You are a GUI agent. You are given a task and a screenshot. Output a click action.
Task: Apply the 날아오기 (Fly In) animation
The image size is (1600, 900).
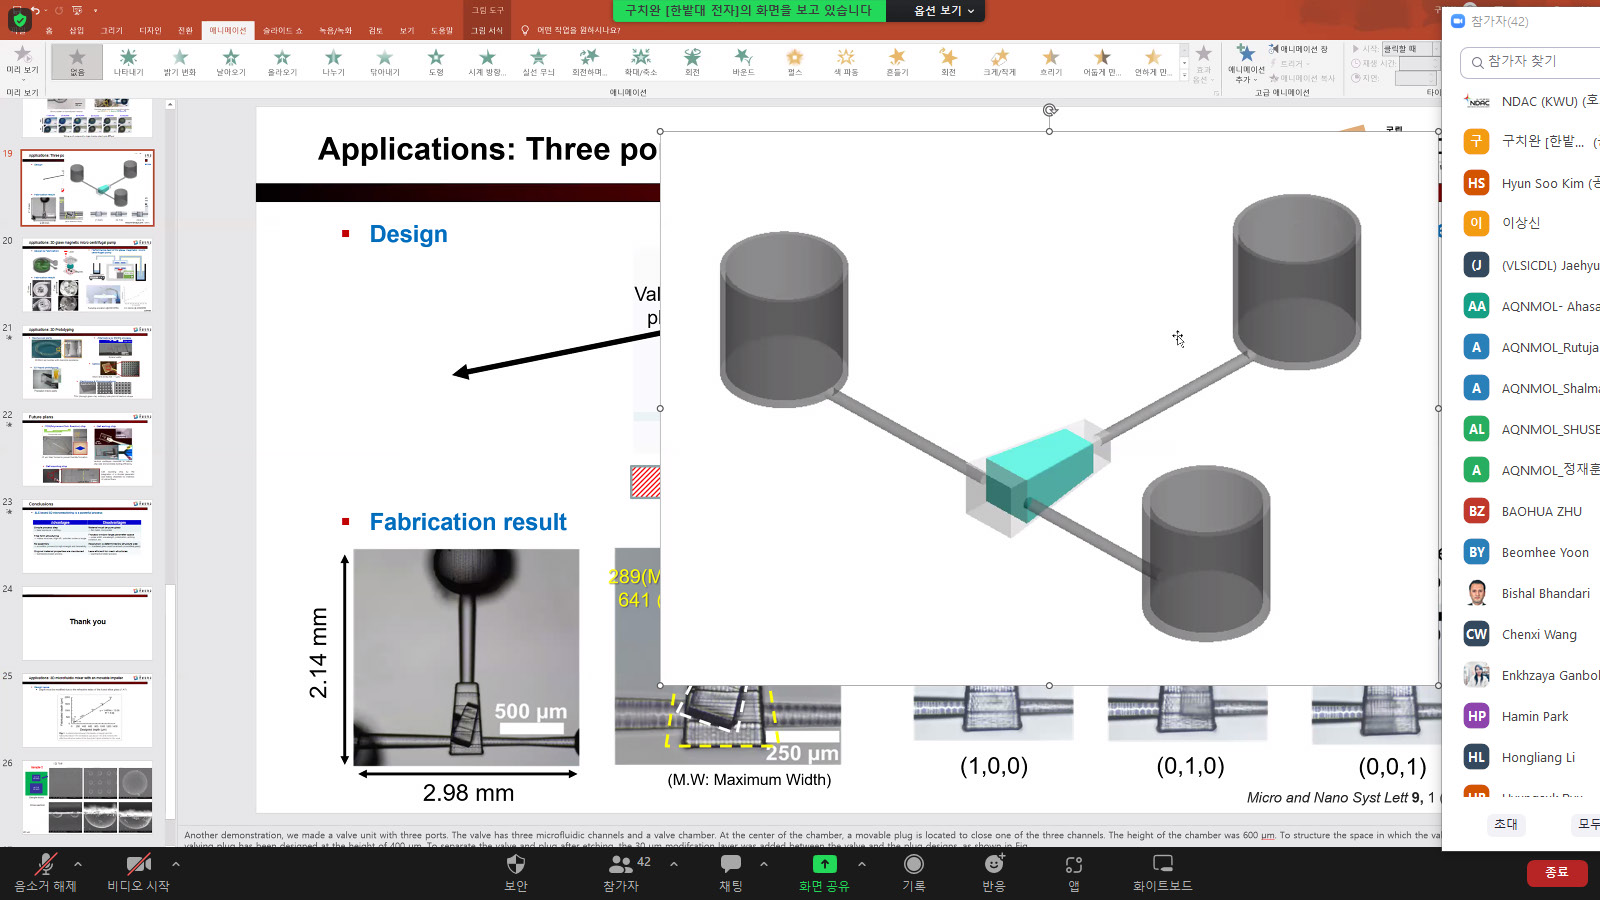[x=231, y=61]
